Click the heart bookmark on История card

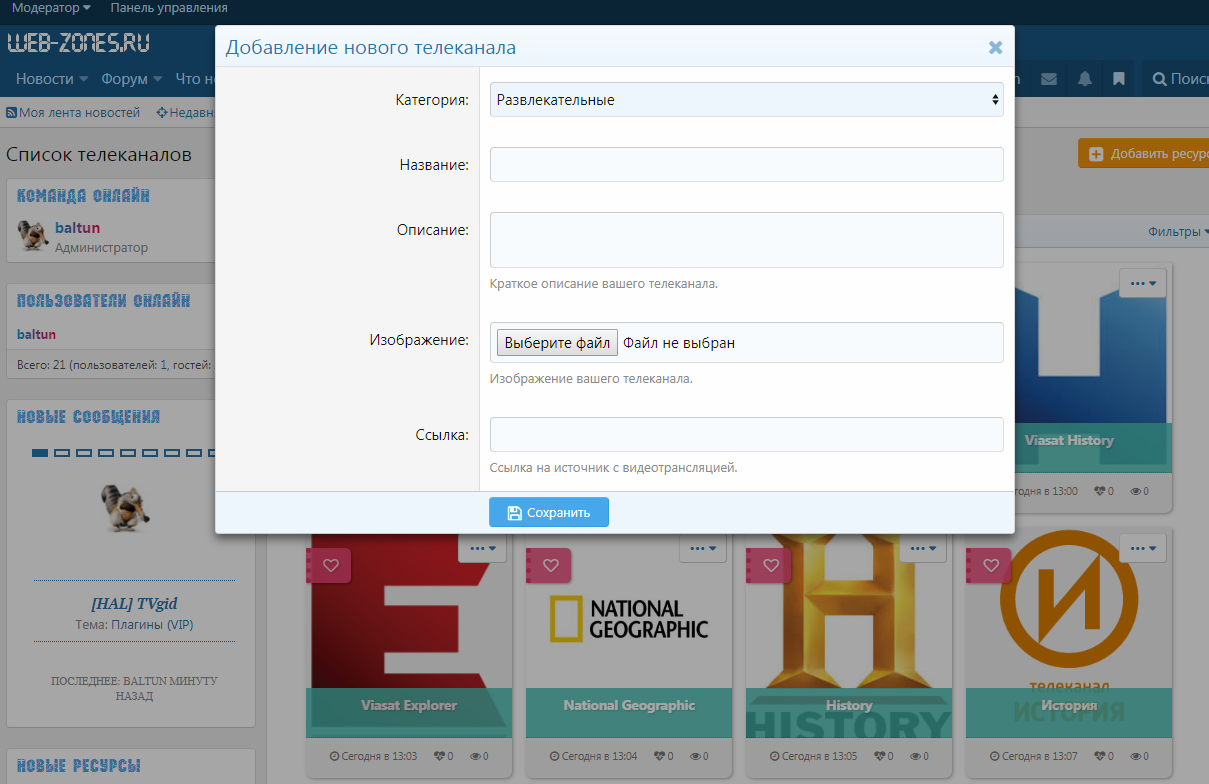[989, 566]
